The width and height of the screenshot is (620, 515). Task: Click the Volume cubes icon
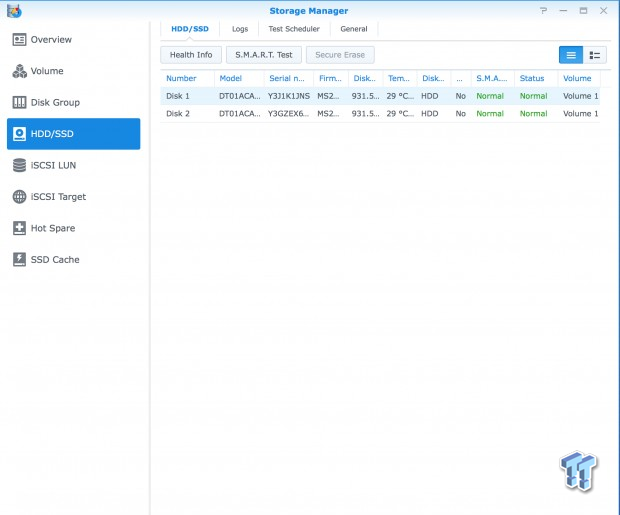pos(19,71)
